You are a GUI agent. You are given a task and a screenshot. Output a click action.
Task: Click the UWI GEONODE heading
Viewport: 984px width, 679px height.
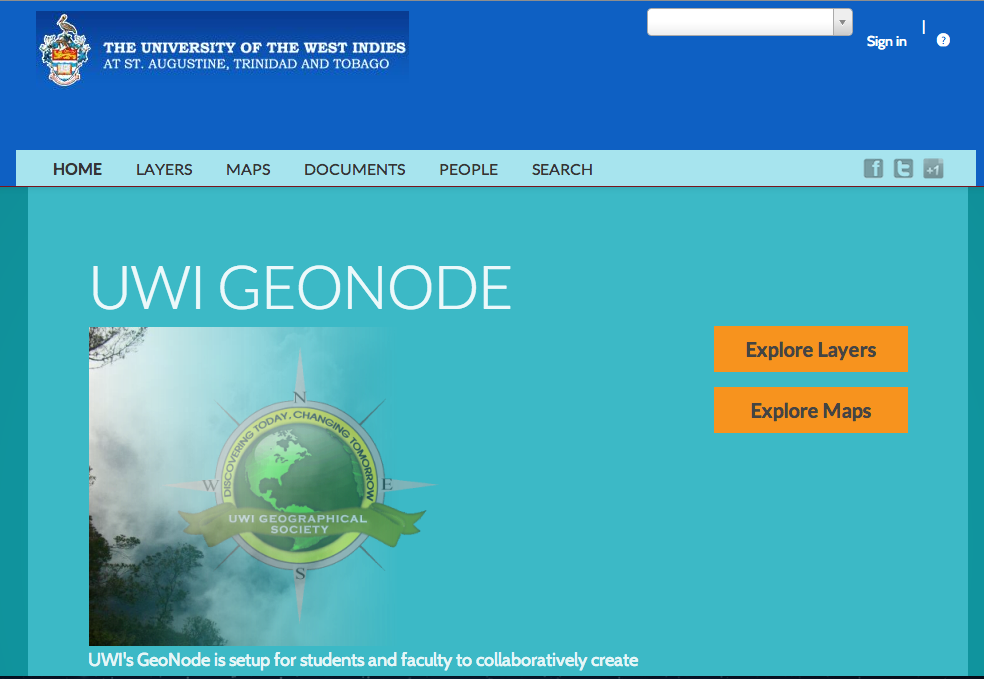coord(301,287)
